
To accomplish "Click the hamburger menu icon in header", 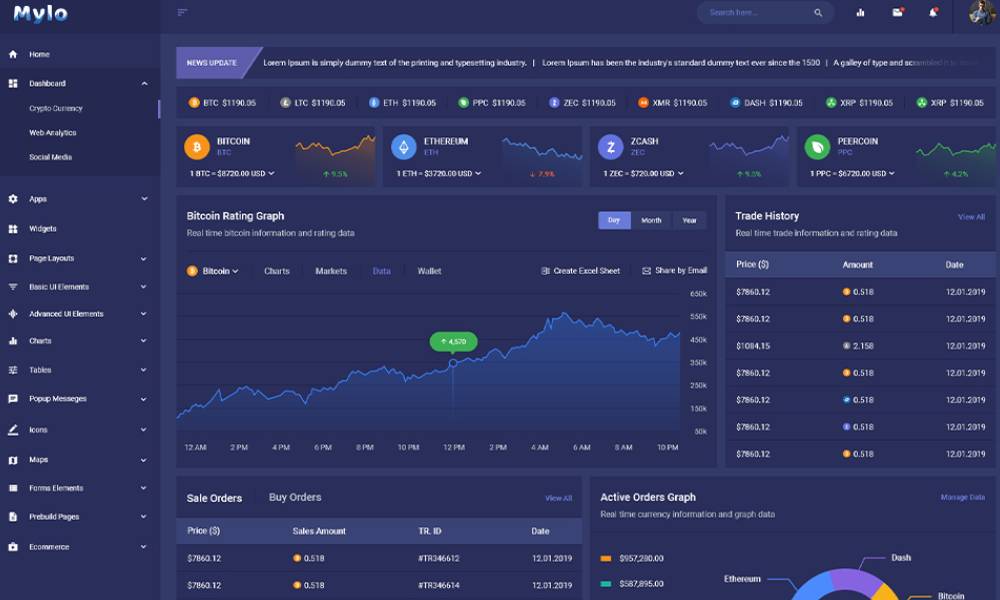I will 182,13.
